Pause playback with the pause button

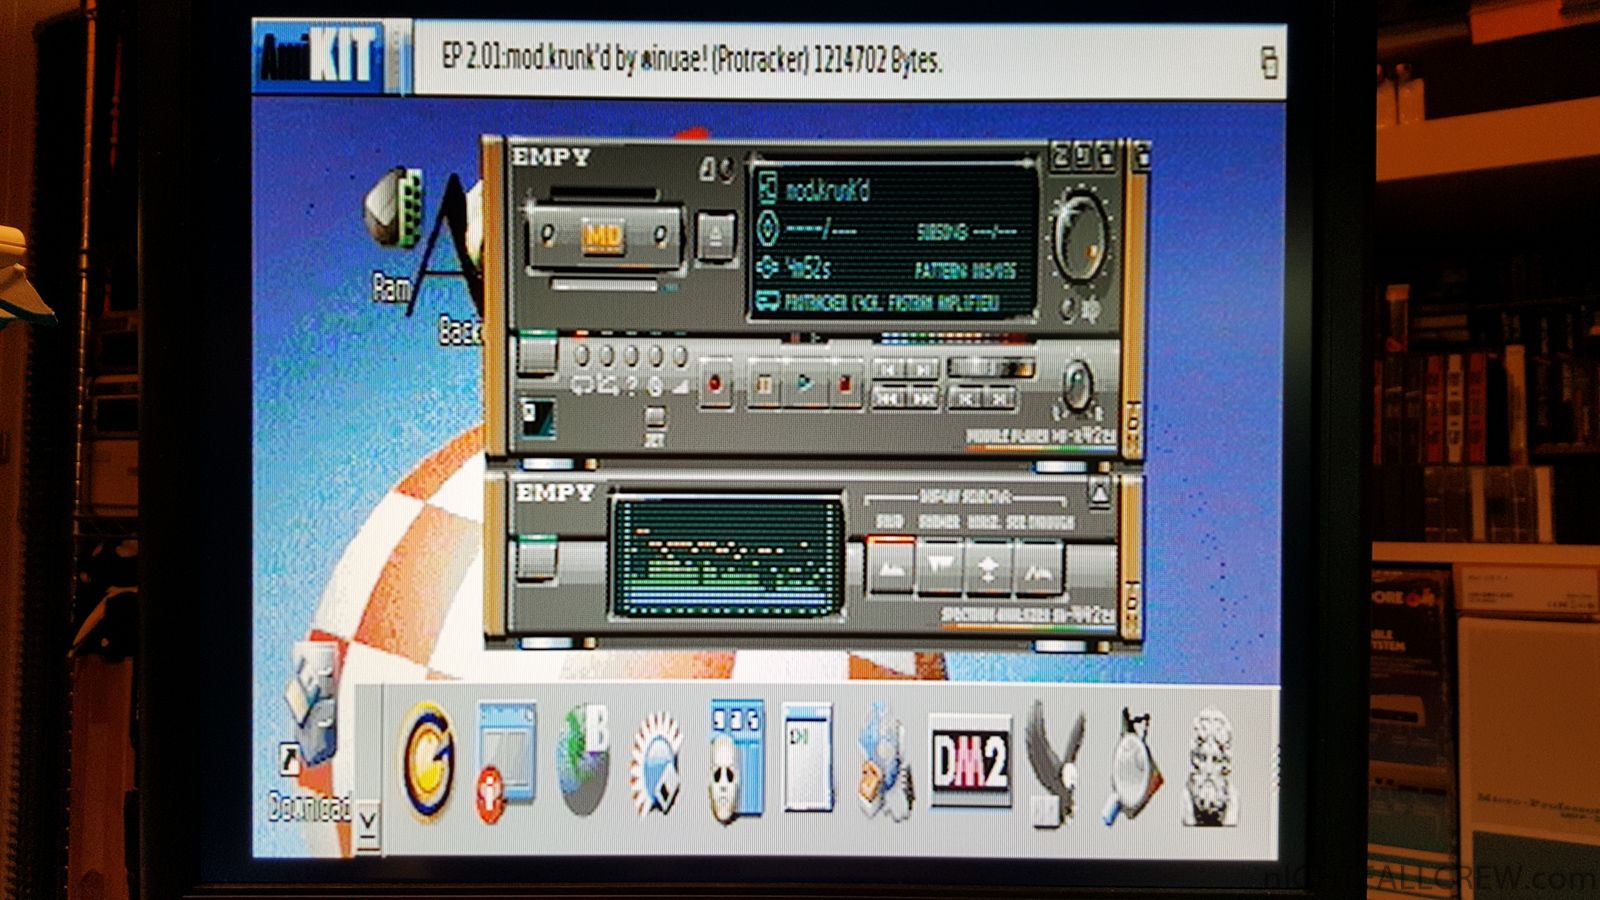coord(764,385)
